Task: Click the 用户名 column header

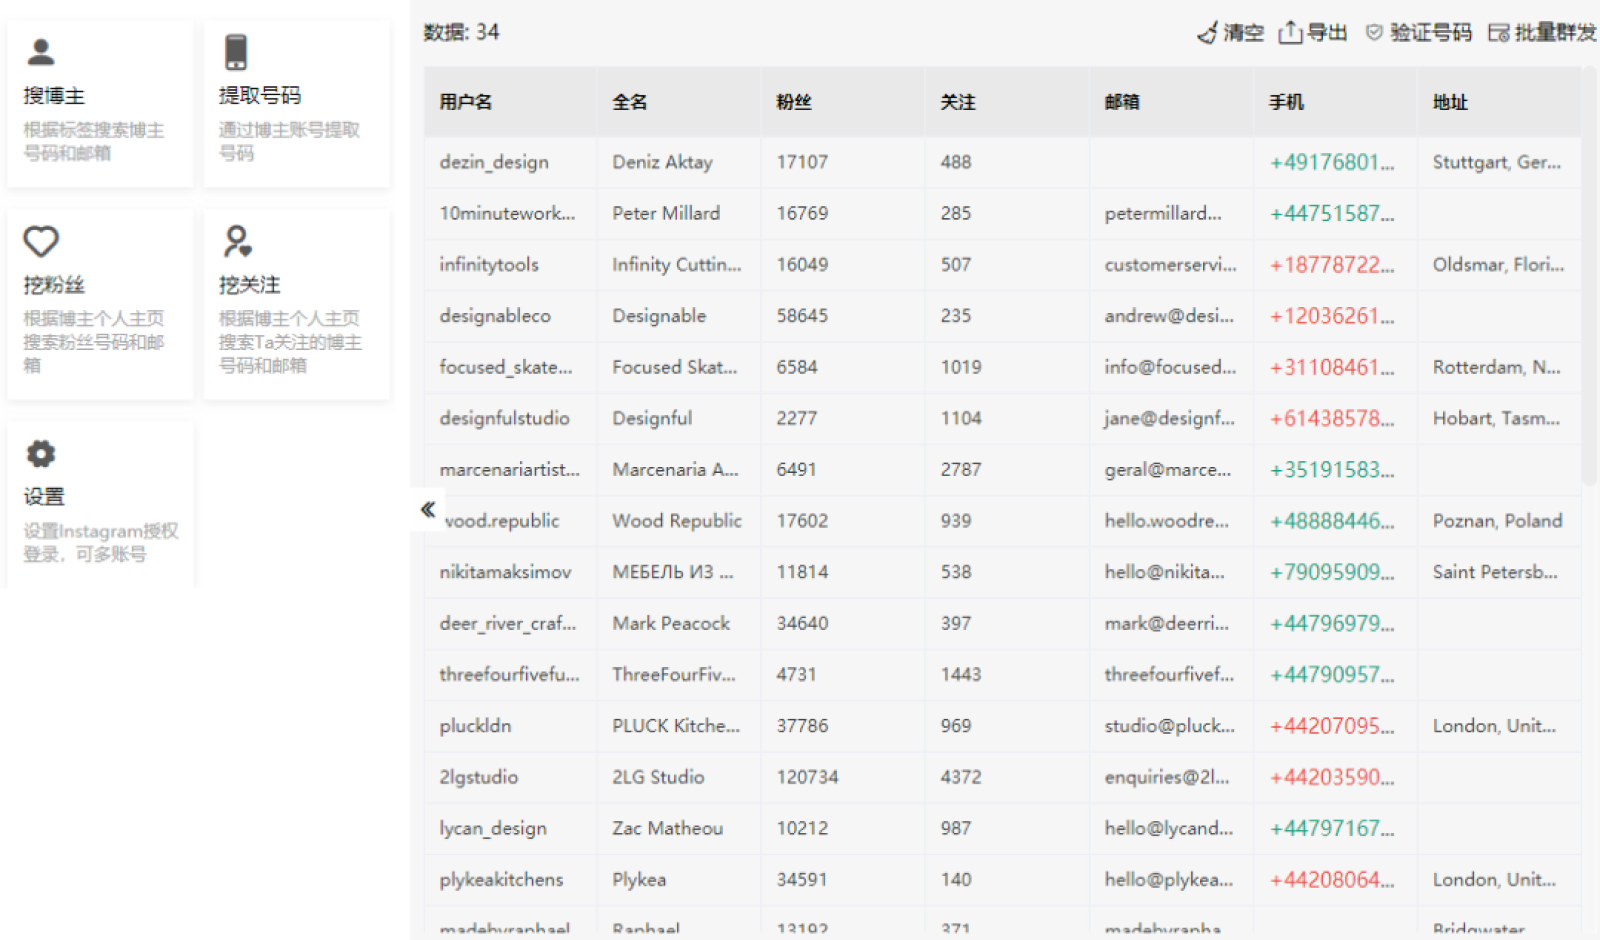Action: 466,102
